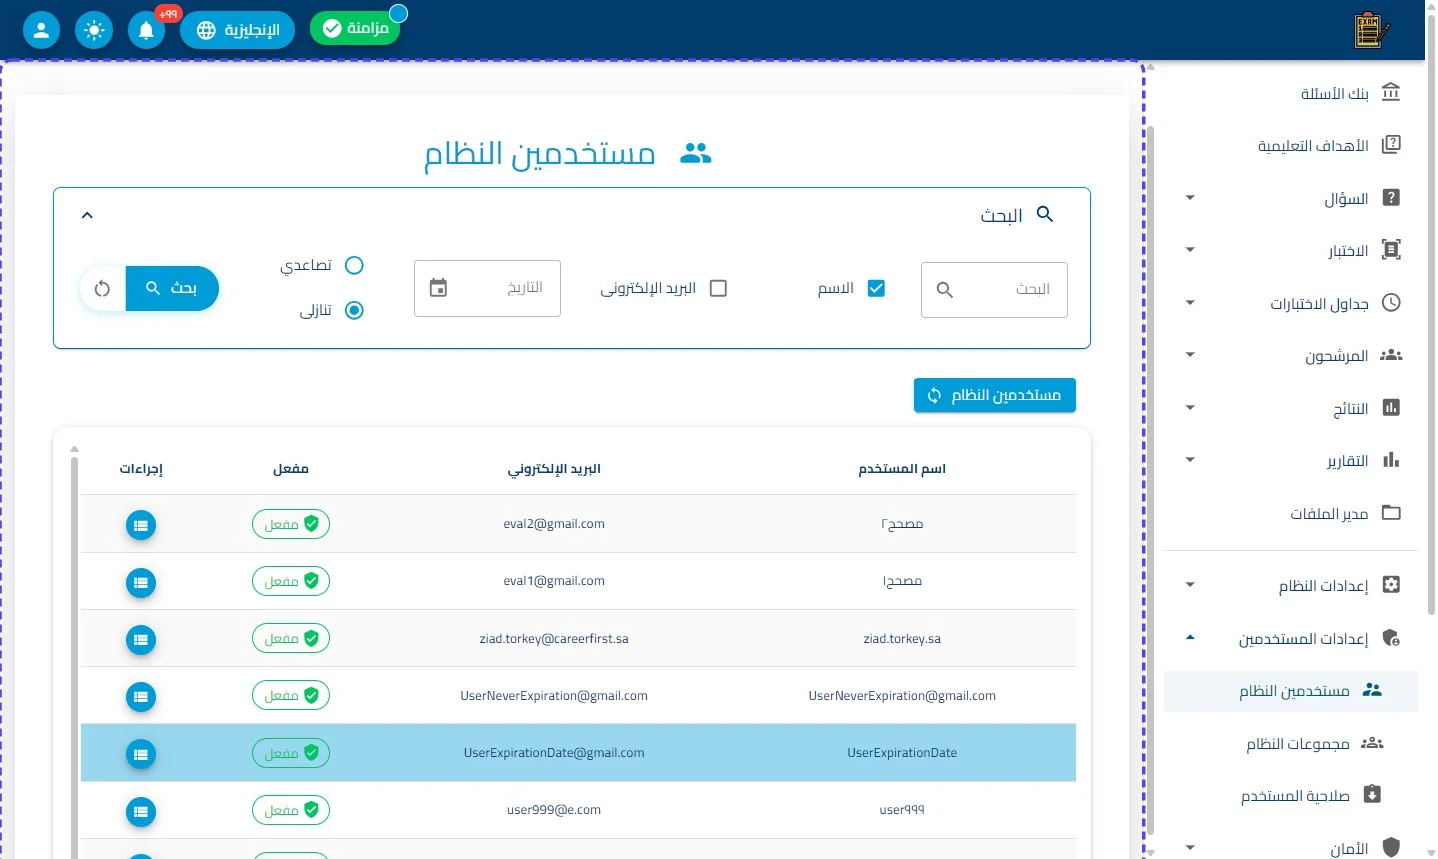1438x859 pixels.
Task: Toggle the sun theme icon
Action: pos(94,30)
